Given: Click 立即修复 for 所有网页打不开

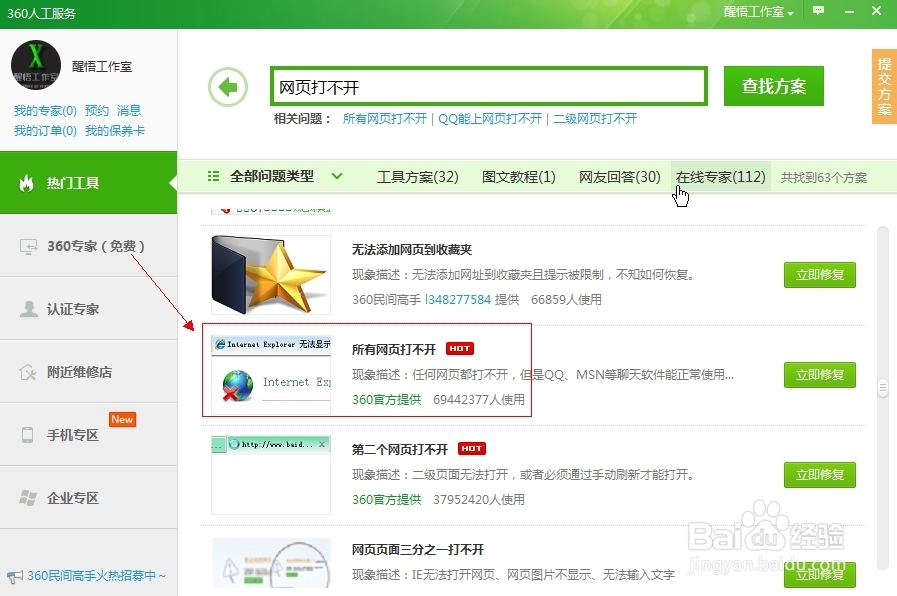Looking at the screenshot, I should (820, 375).
